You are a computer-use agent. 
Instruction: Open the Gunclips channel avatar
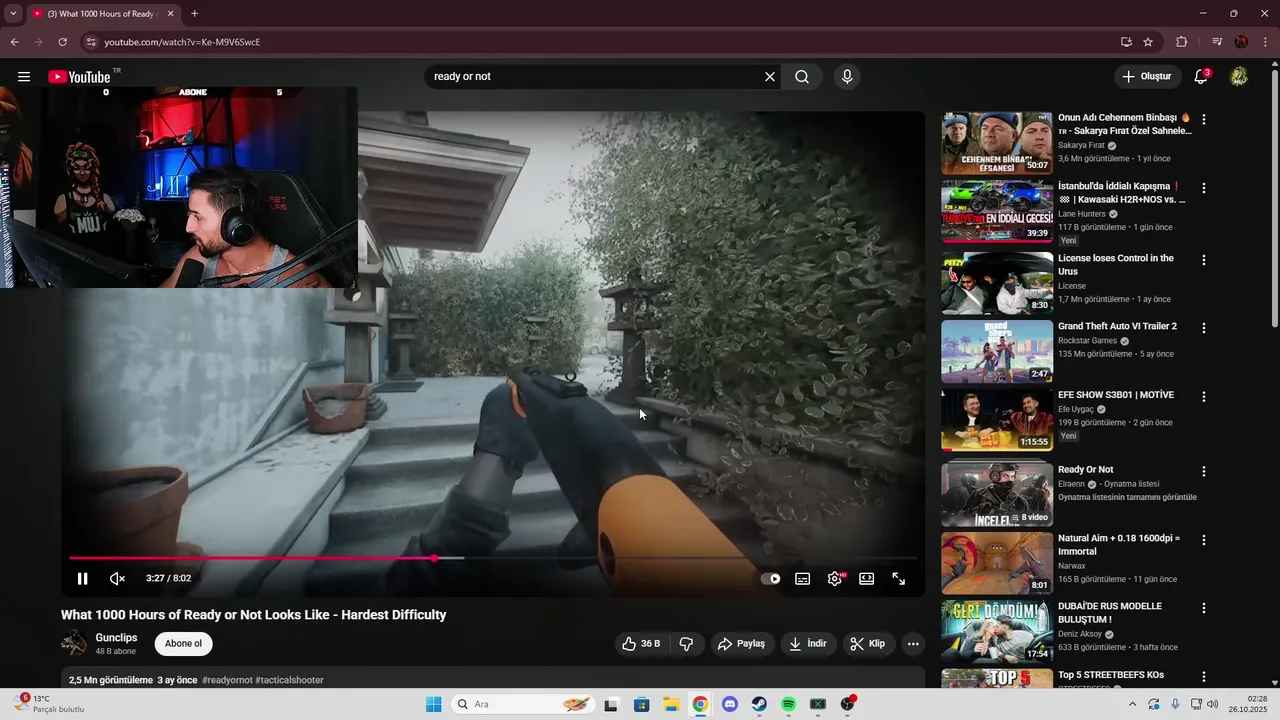point(74,644)
